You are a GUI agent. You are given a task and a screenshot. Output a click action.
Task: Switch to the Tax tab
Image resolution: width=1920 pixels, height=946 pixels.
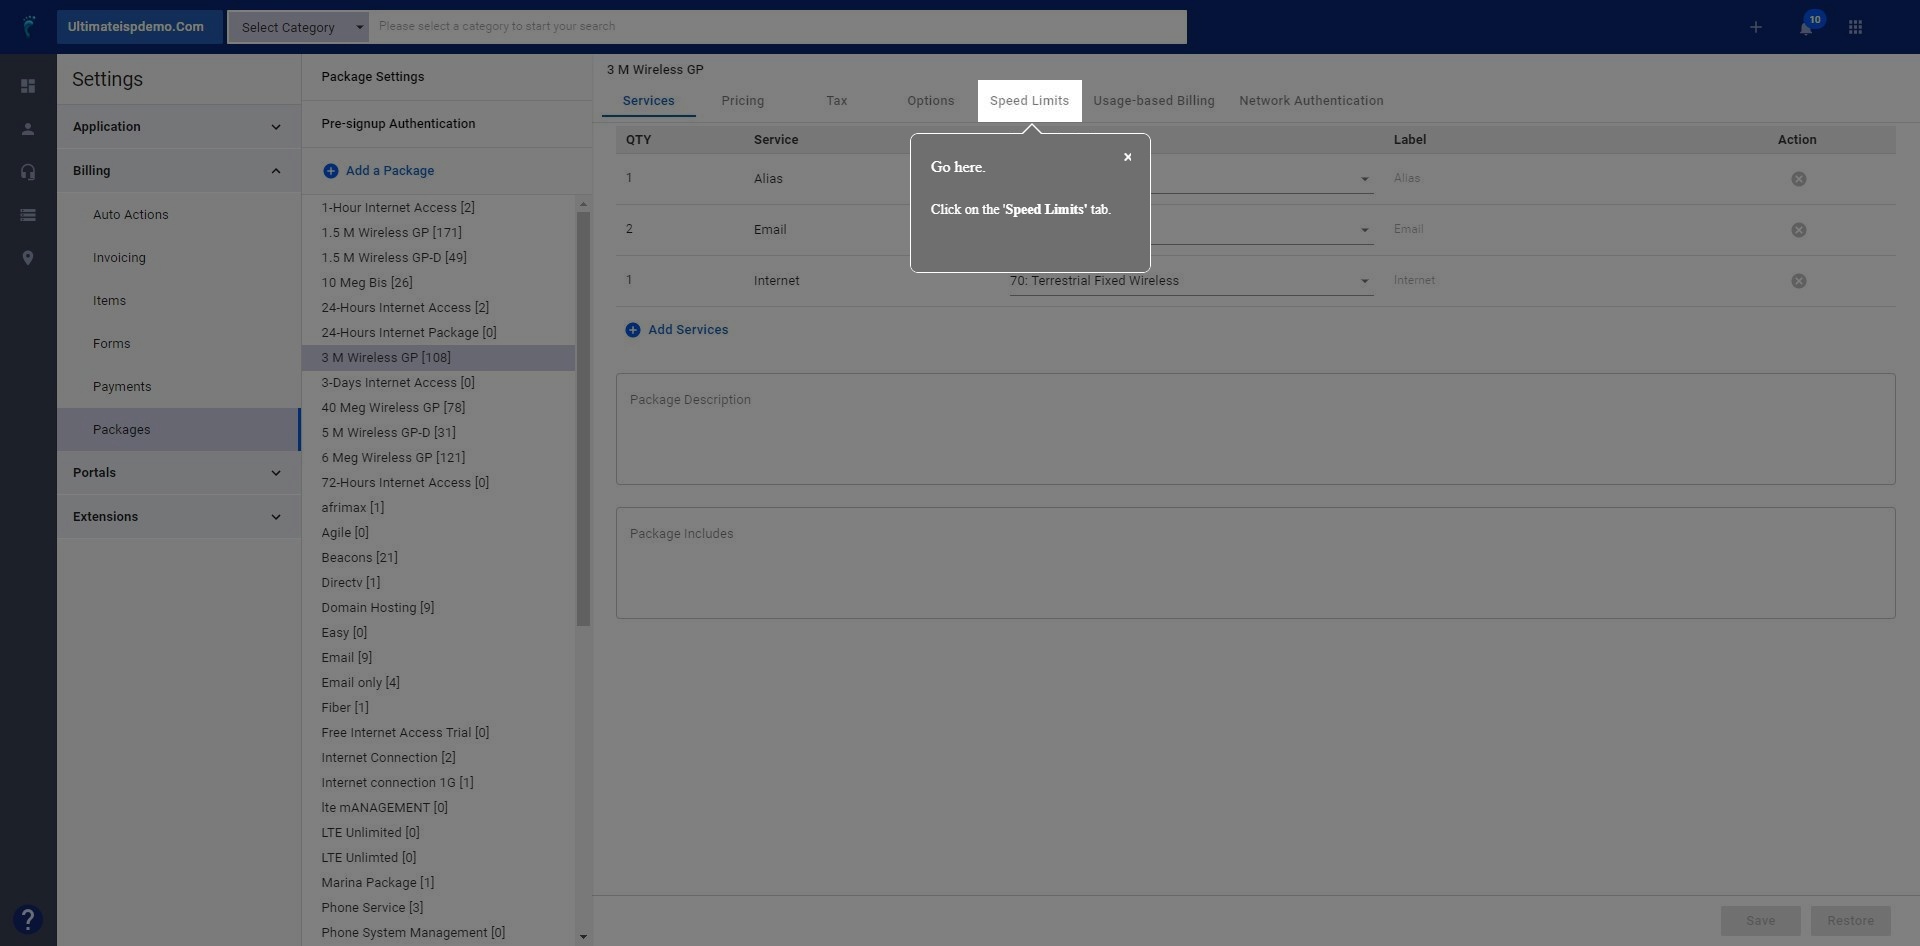837,101
